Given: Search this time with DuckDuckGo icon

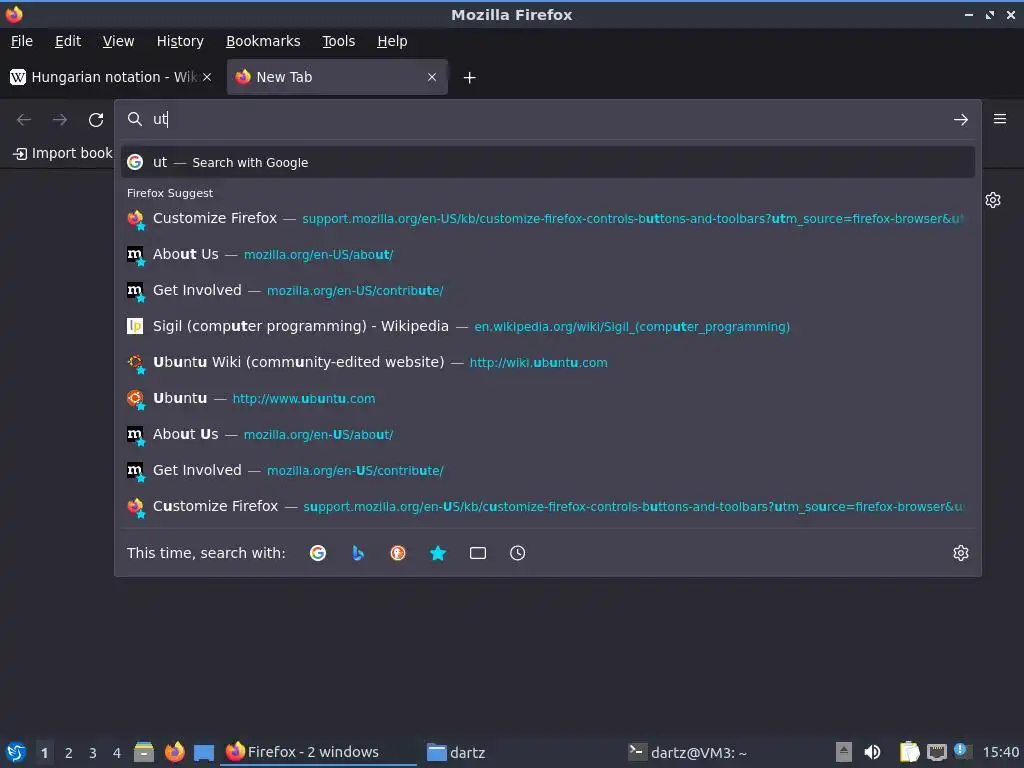Looking at the screenshot, I should 398,553.
